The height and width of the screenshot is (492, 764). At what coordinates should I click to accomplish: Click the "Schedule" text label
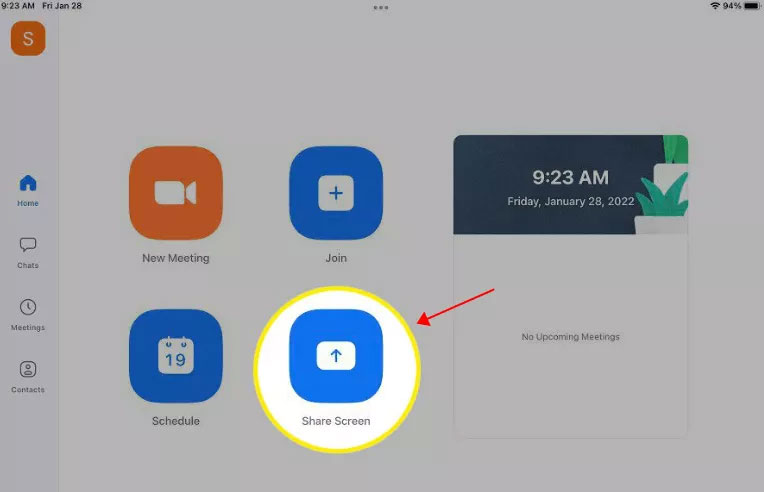point(176,421)
